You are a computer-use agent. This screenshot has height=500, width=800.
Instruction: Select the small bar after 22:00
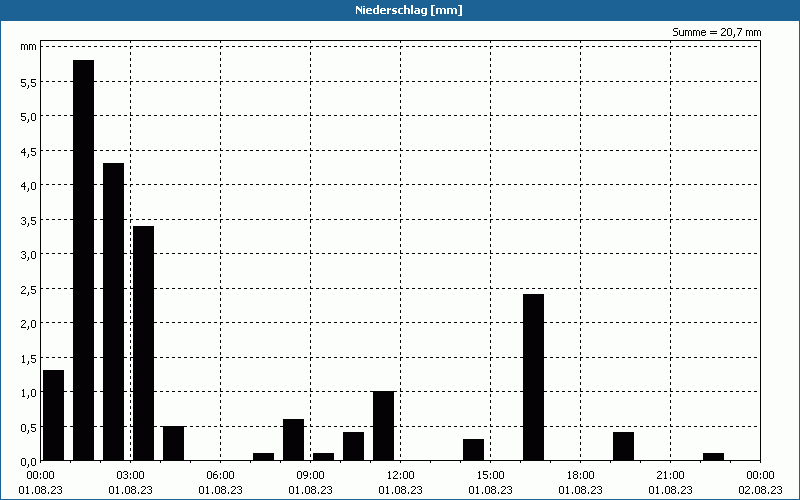pos(713,457)
